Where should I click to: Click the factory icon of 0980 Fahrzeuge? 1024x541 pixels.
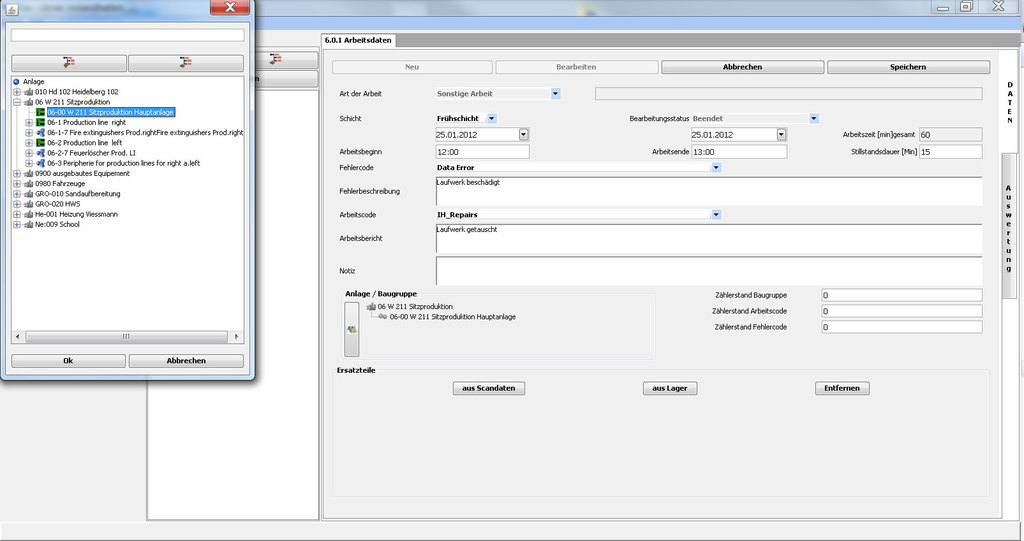[x=28, y=184]
